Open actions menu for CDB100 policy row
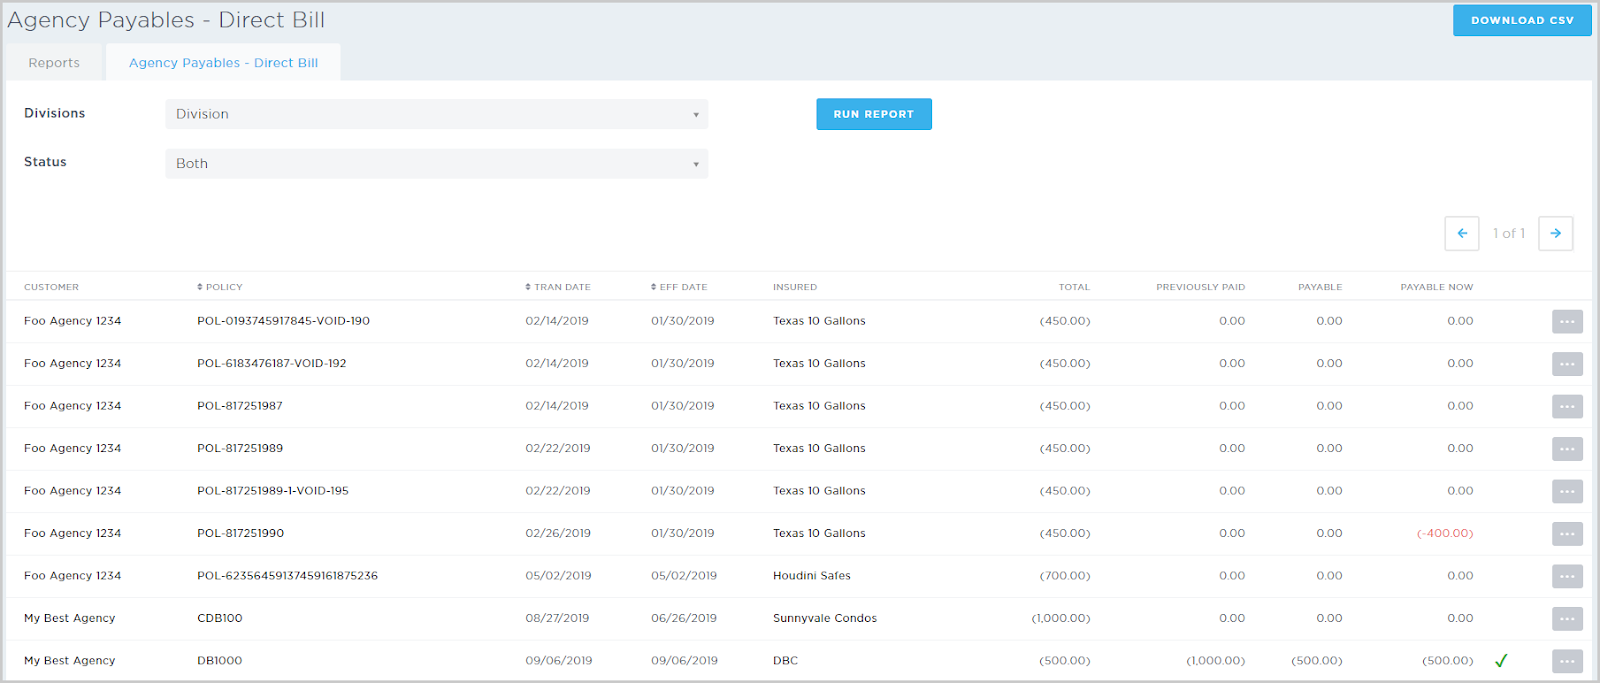 click(x=1566, y=619)
